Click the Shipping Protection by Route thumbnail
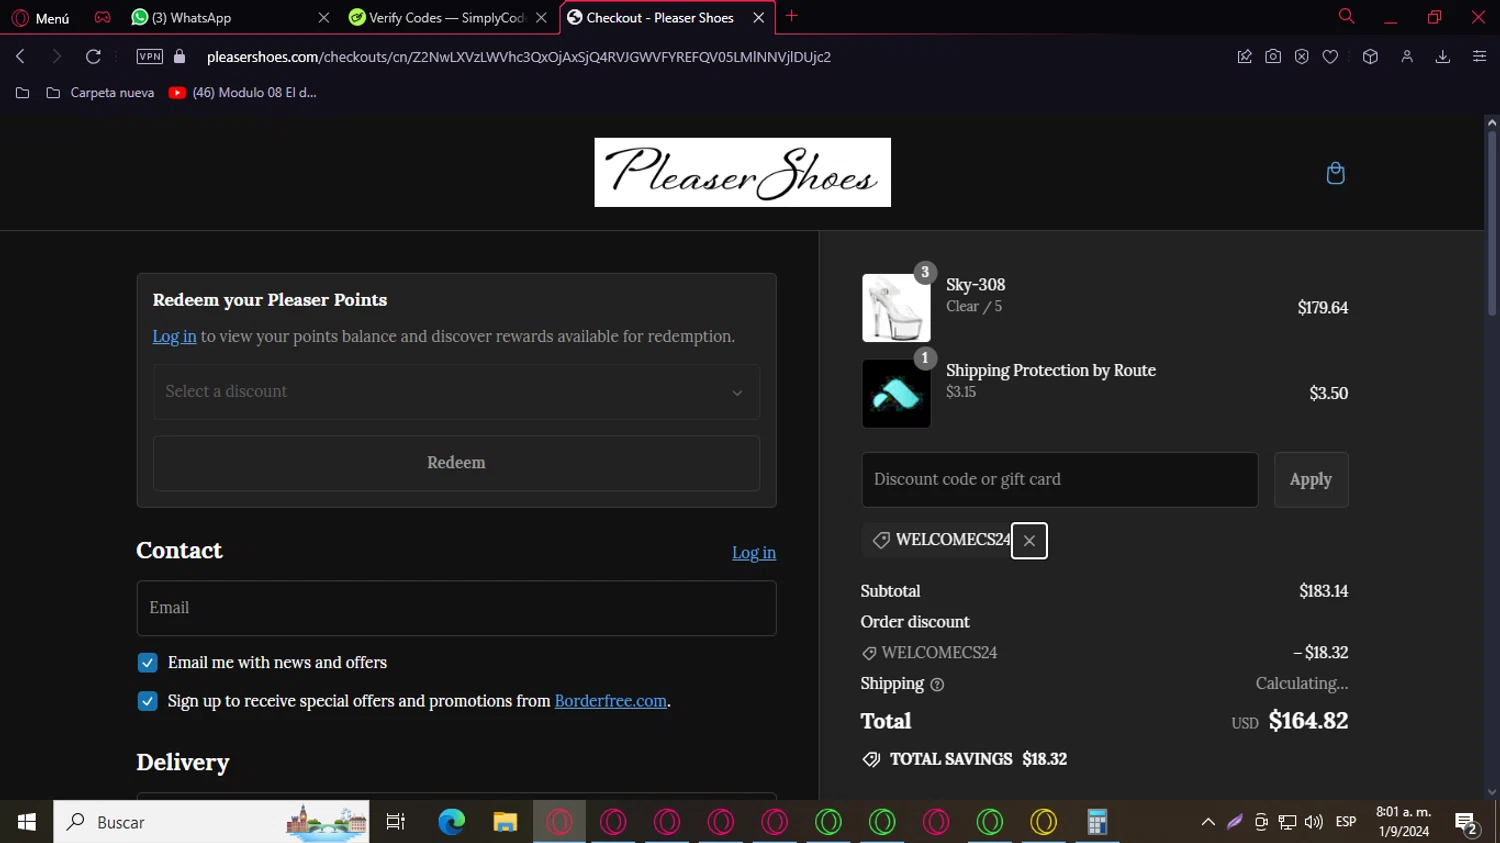The image size is (1500, 843). pyautogui.click(x=896, y=394)
